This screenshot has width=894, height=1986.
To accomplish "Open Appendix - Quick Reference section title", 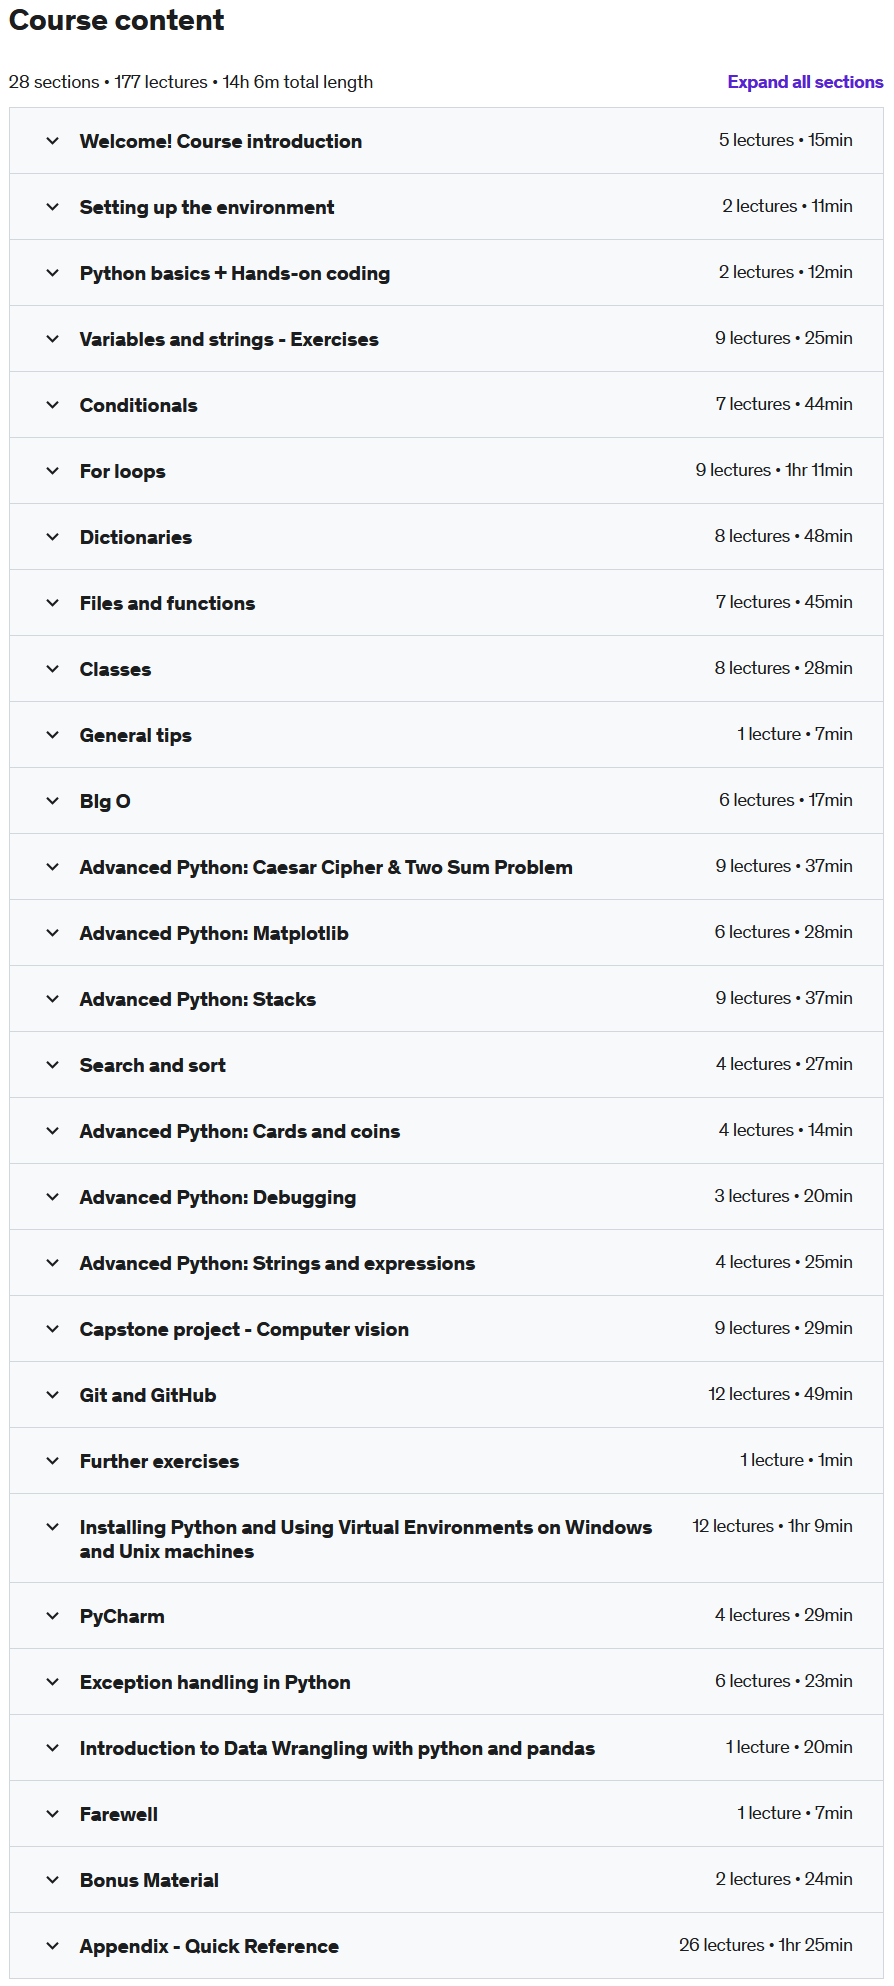I will pos(209,1946).
